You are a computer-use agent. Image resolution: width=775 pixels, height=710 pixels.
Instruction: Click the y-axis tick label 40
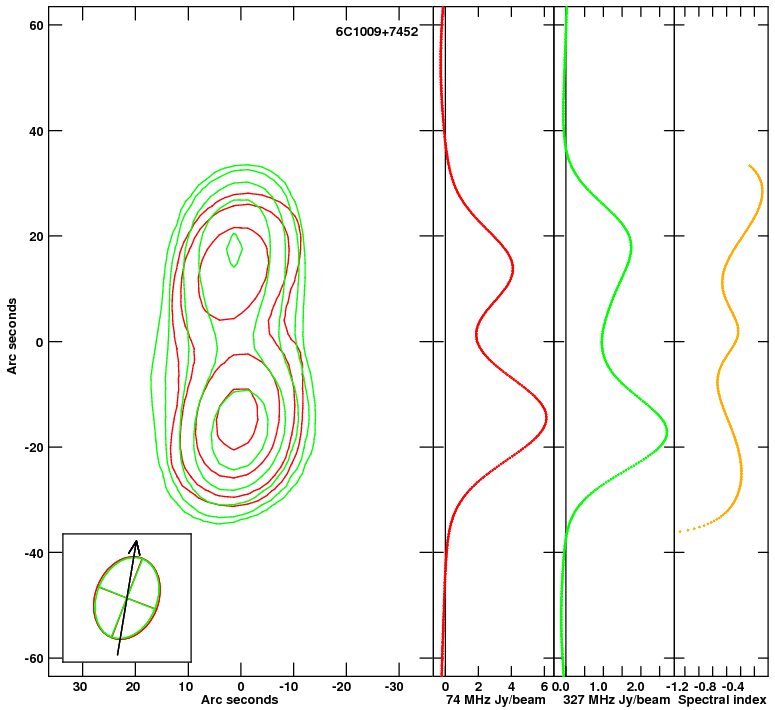pyautogui.click(x=37, y=131)
